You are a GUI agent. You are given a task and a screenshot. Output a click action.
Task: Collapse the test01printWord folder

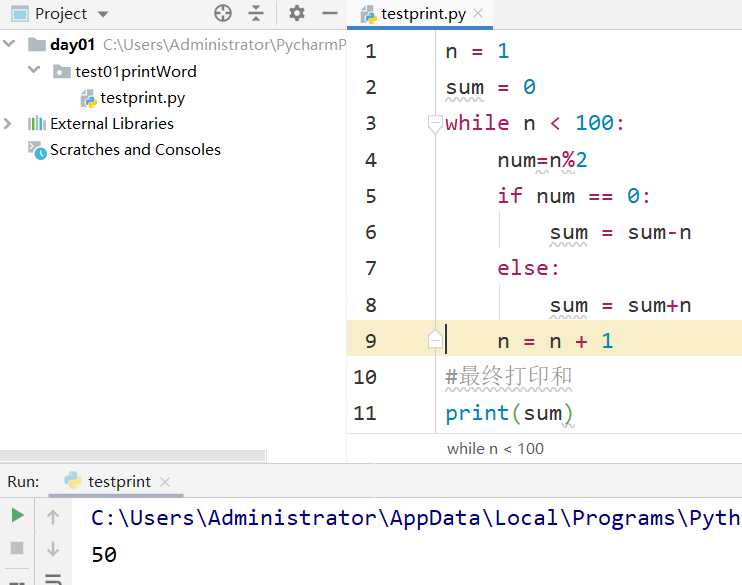coord(34,70)
